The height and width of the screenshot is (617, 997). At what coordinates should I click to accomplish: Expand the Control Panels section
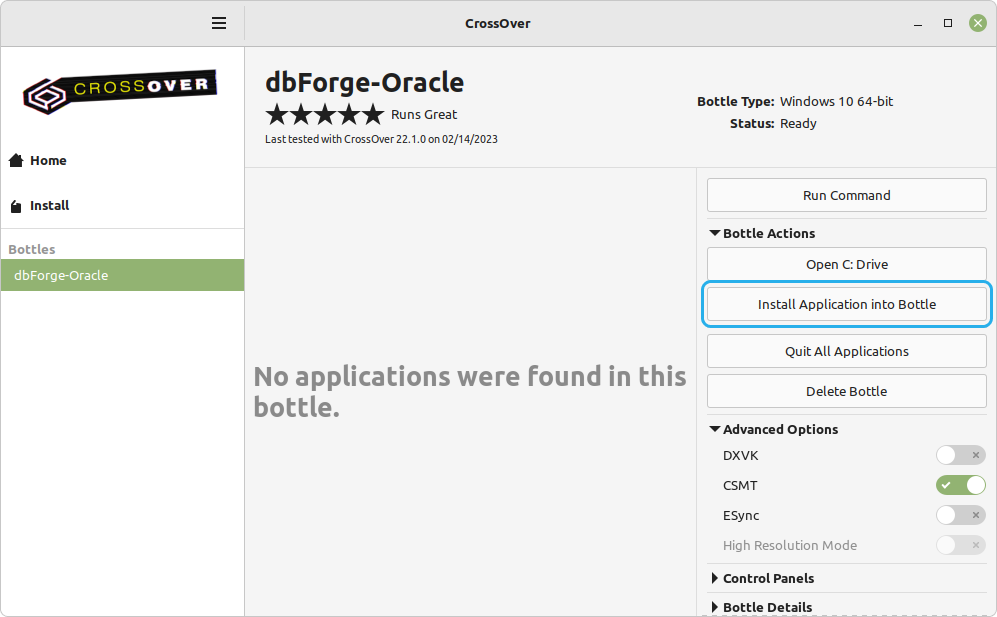[x=762, y=578]
